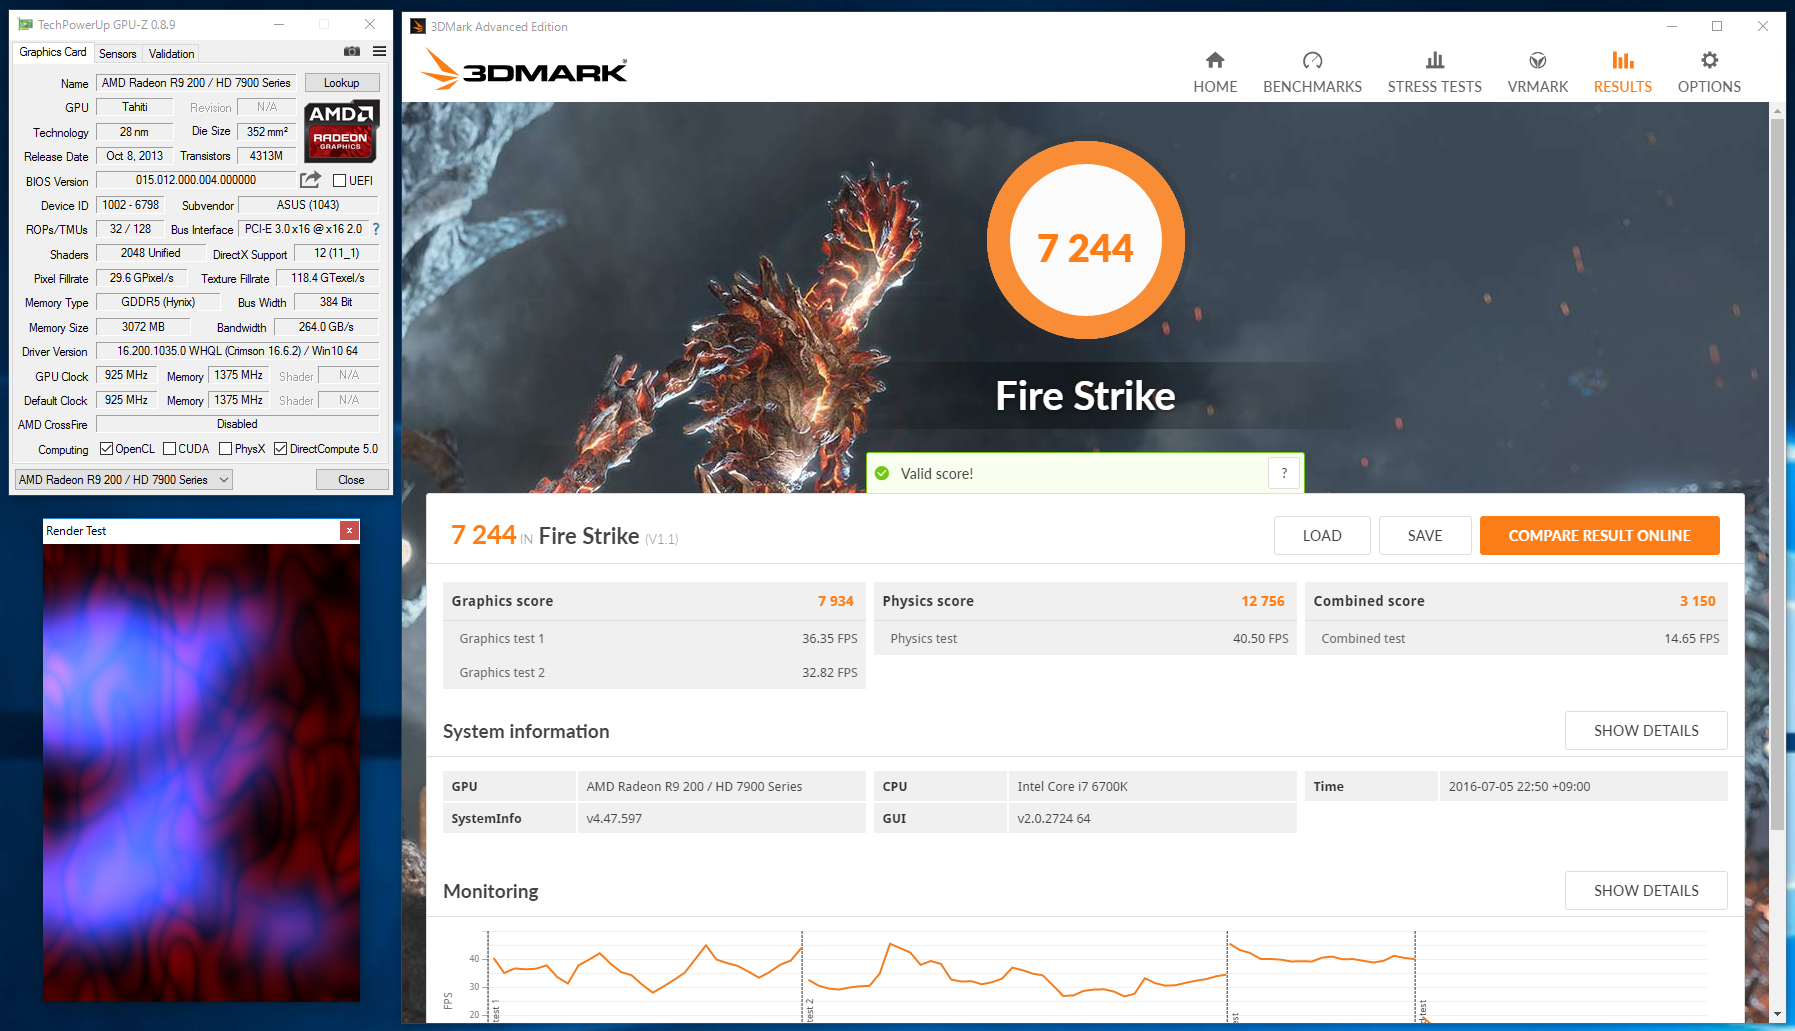Show details for Monitoring section
Screen dimensions: 1795x1031
pos(1646,891)
